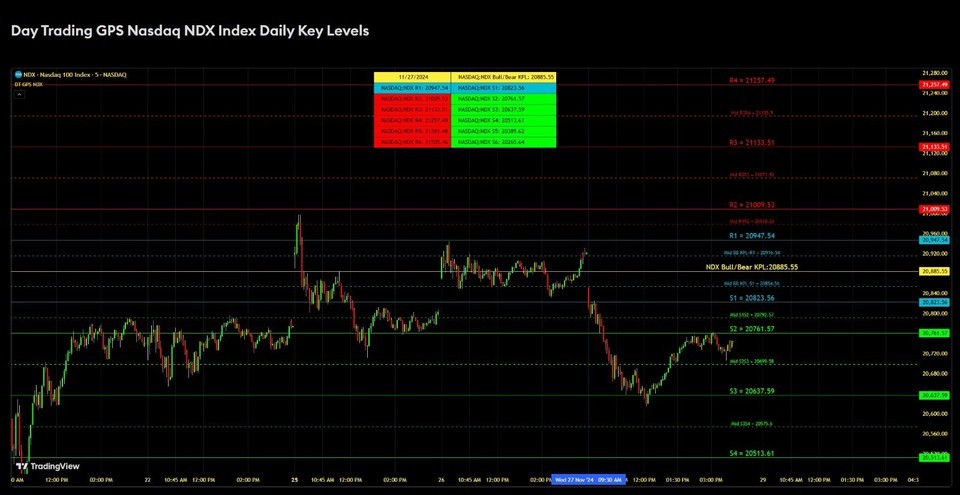This screenshot has width=960, height=495.
Task: Click the NASDAQ:NDX R1: 20947.54 table cell
Action: point(412,88)
